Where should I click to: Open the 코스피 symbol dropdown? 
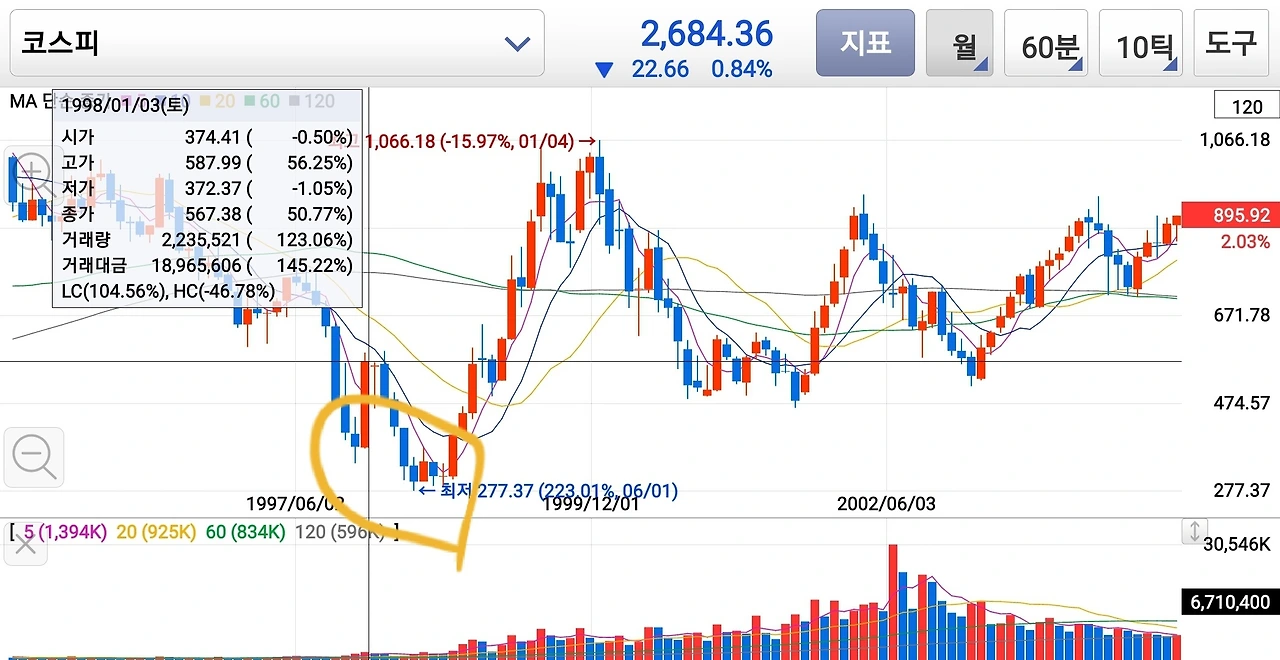(277, 43)
